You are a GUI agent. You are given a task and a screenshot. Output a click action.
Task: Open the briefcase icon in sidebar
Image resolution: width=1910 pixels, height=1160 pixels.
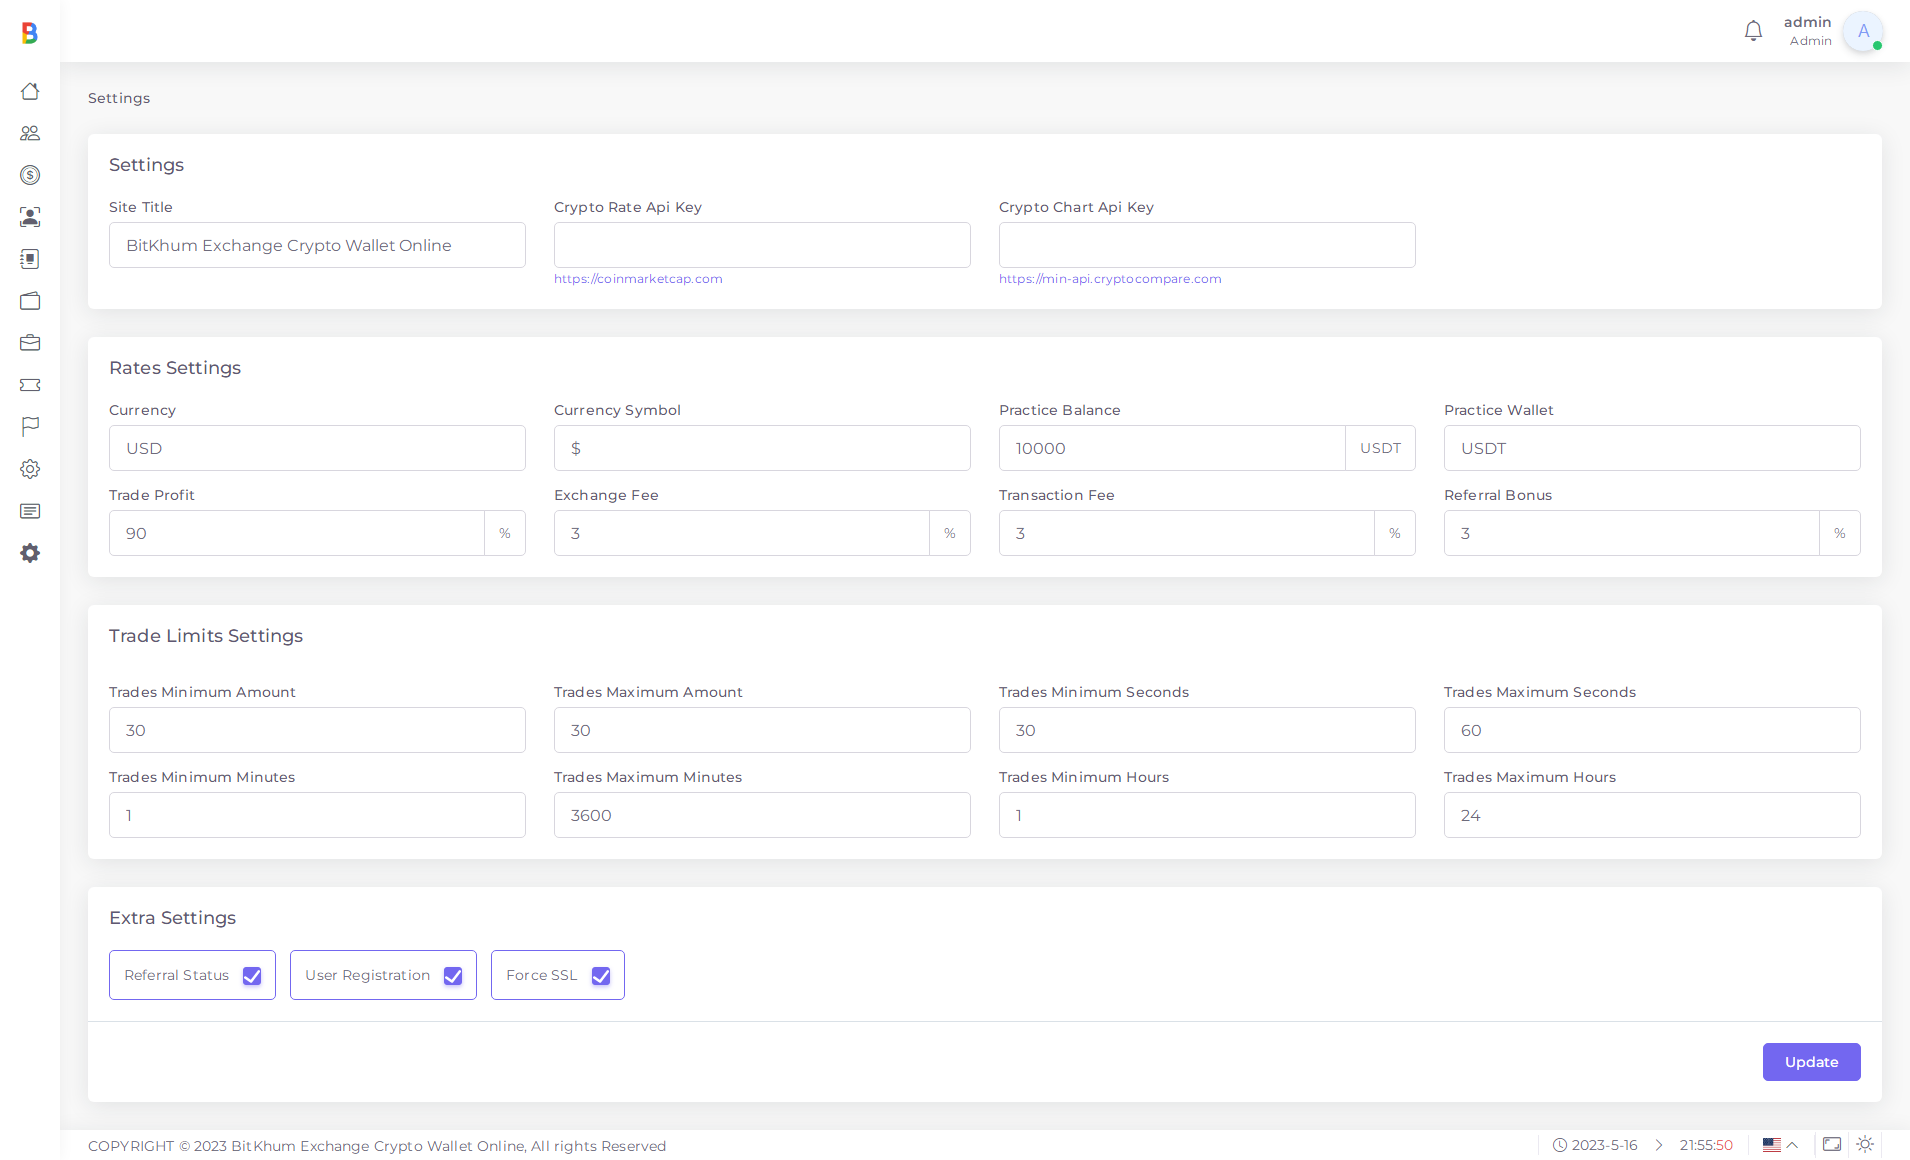click(x=30, y=343)
